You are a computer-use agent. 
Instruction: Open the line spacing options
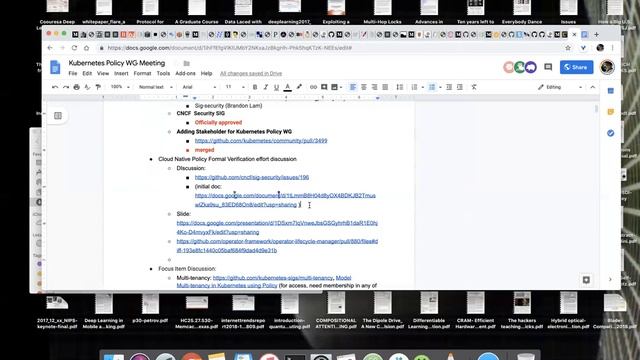point(400,87)
